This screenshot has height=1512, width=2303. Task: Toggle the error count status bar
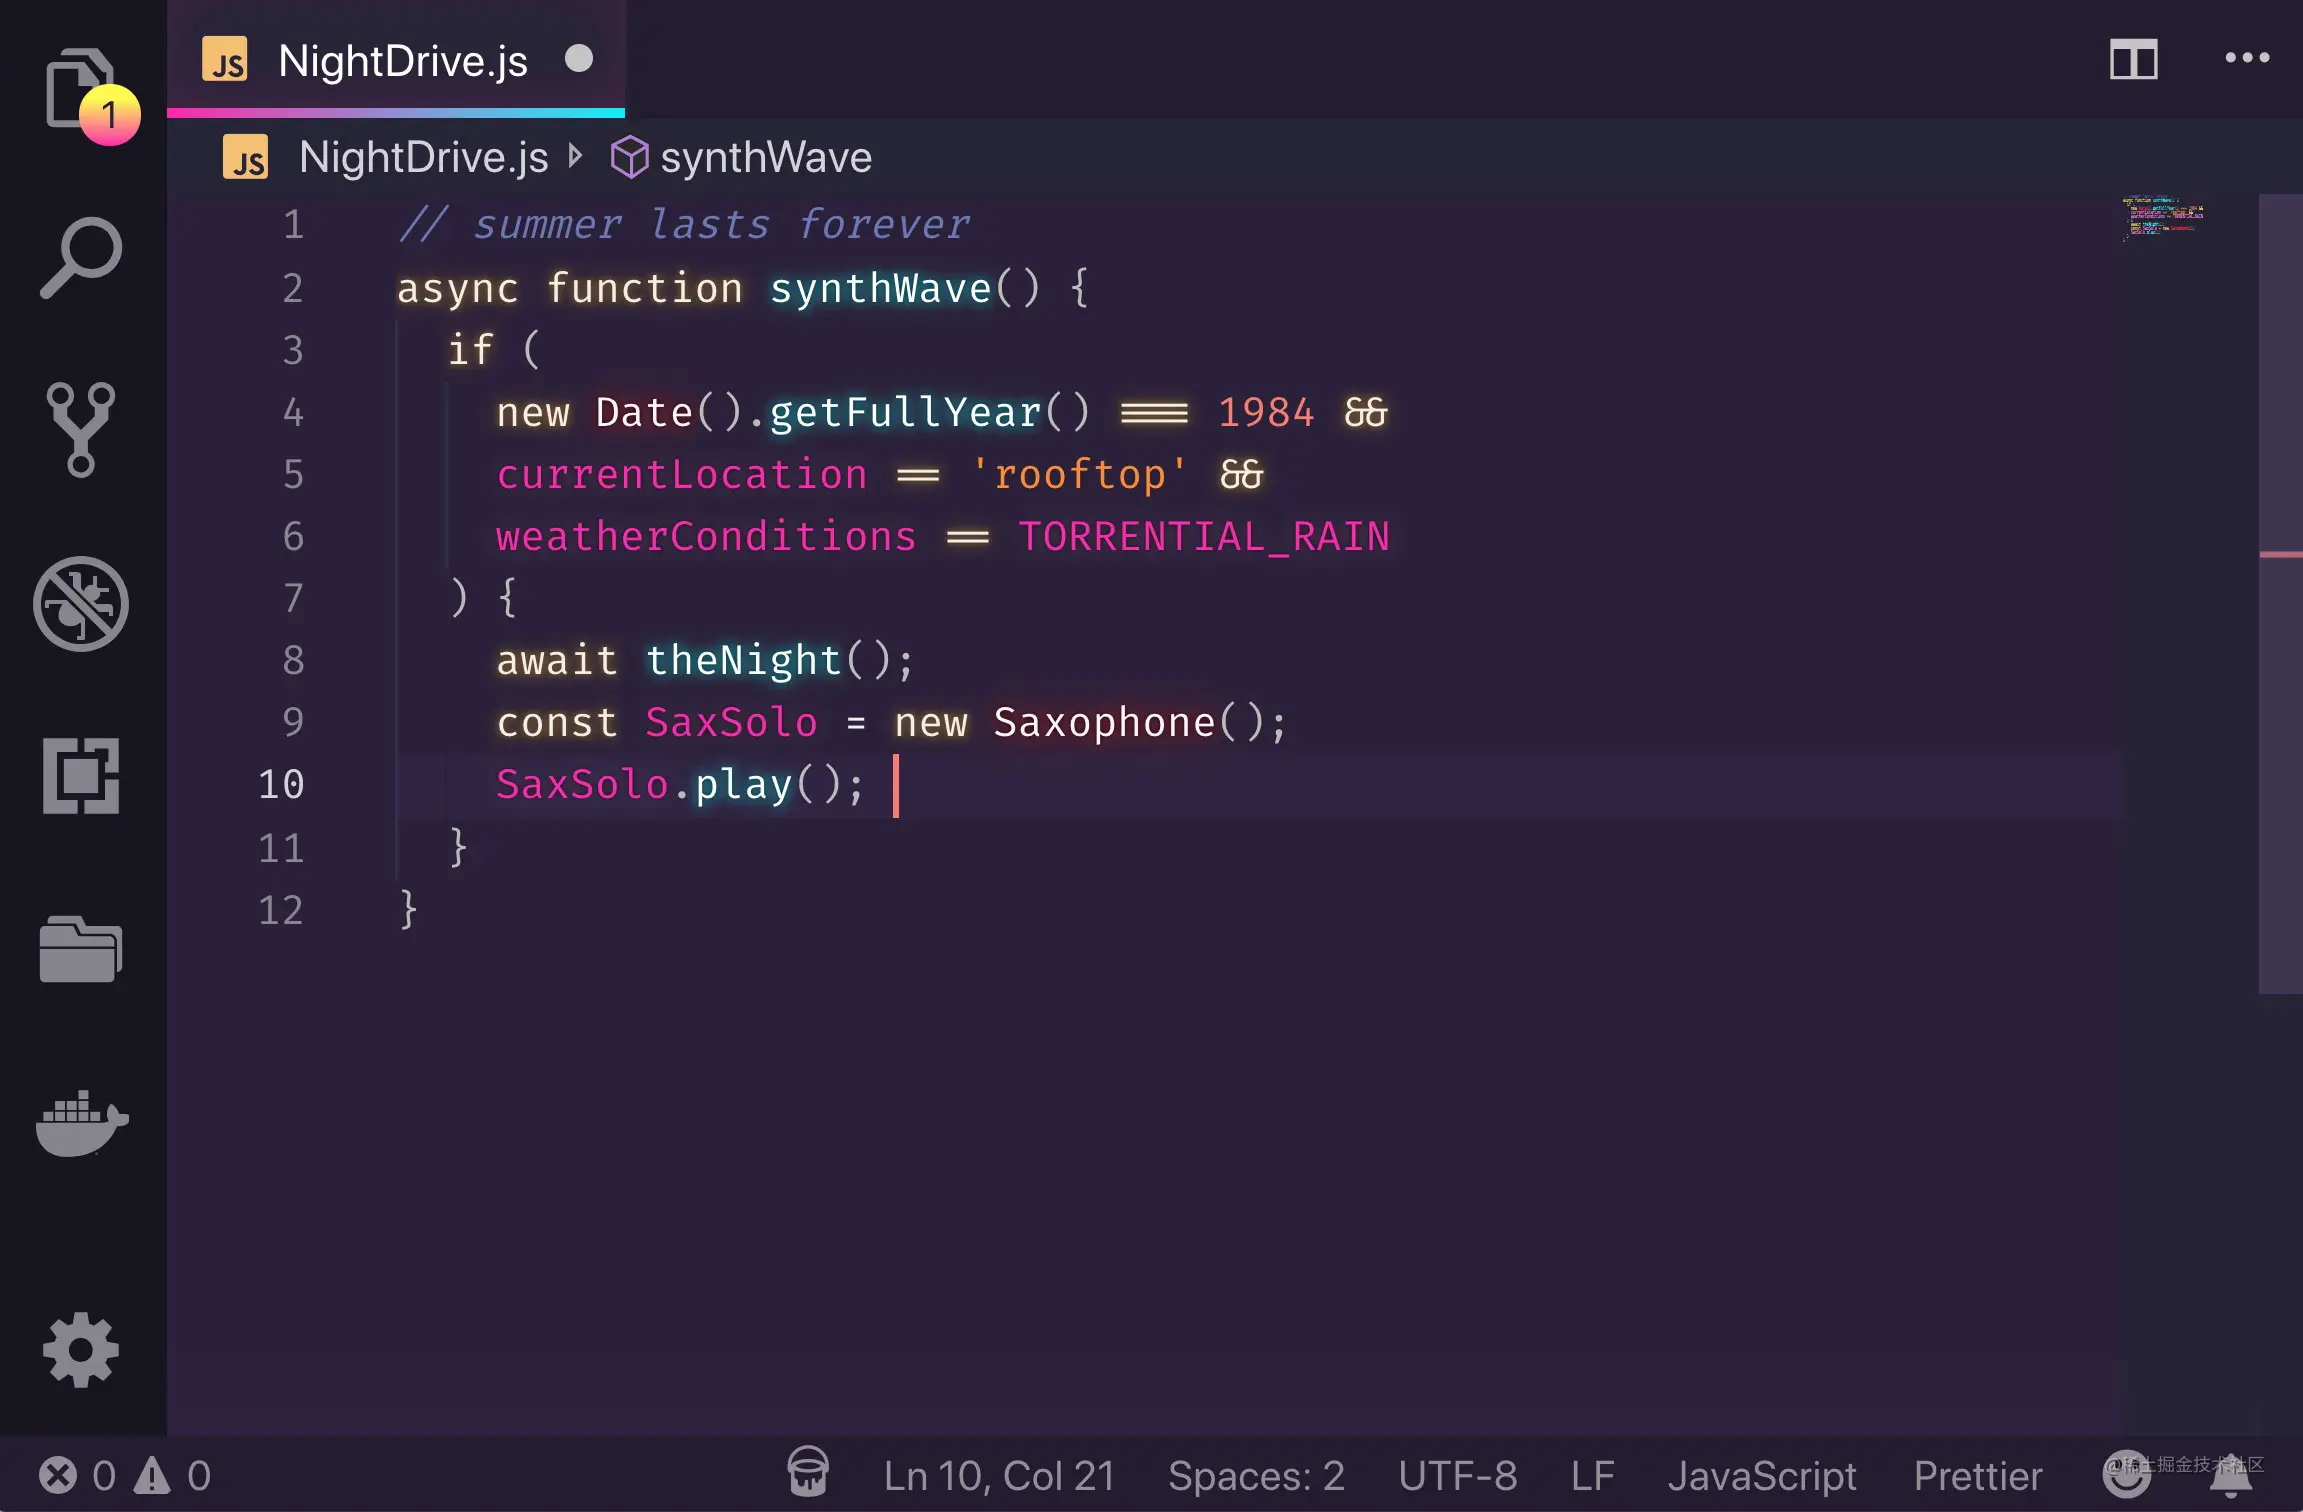tap(110, 1473)
